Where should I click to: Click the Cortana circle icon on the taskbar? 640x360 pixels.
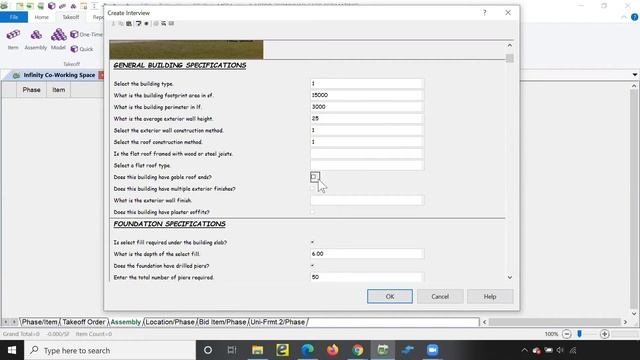pyautogui.click(x=208, y=350)
